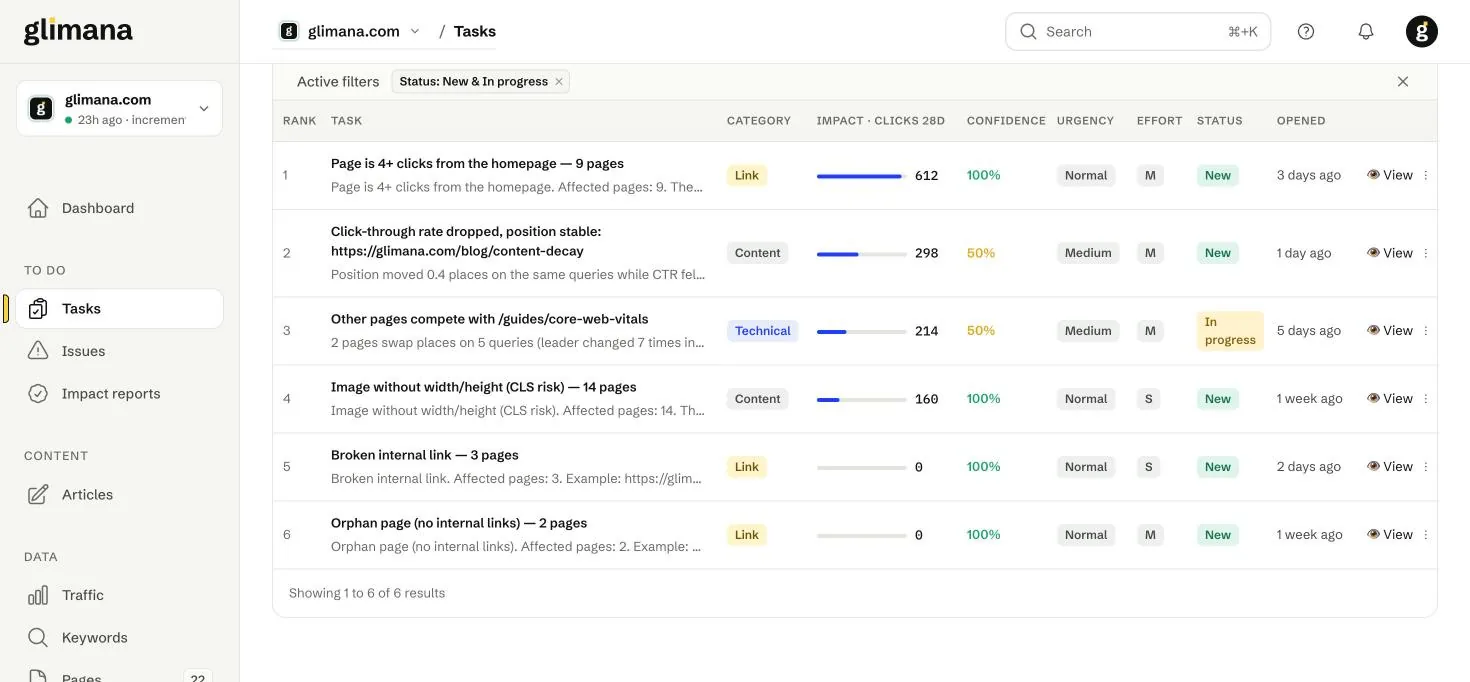Clear all active filters with X
The image size is (1470, 682).
tap(1403, 82)
